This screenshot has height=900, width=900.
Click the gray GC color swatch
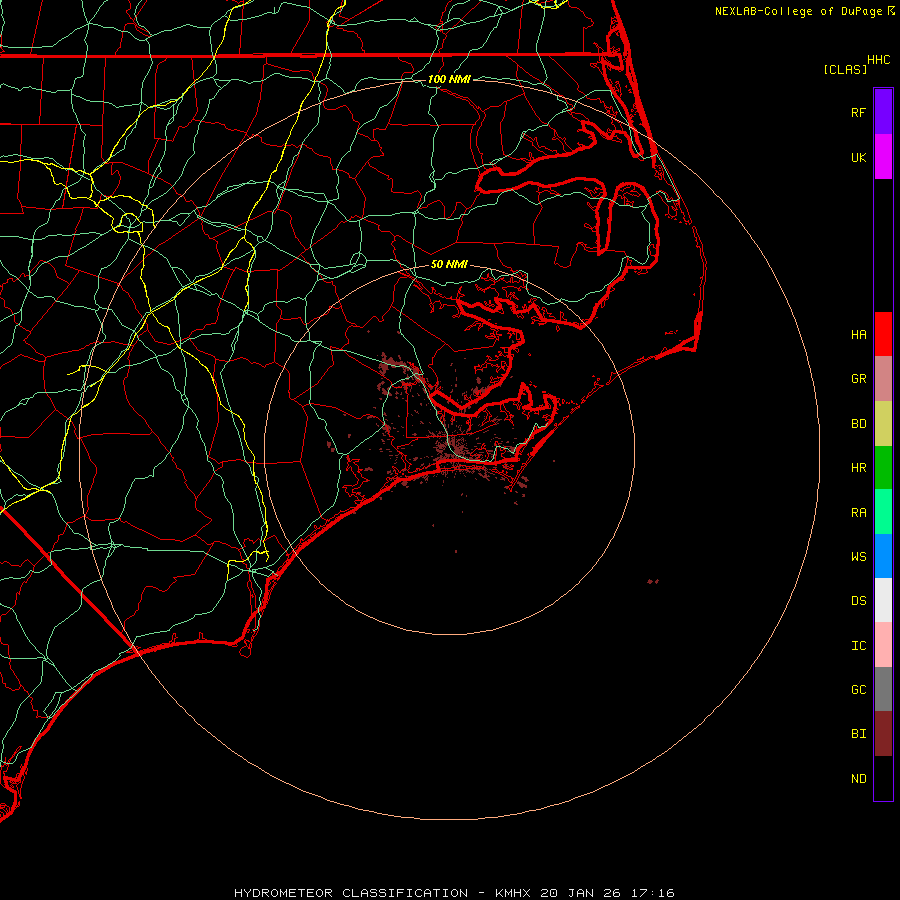pos(883,689)
